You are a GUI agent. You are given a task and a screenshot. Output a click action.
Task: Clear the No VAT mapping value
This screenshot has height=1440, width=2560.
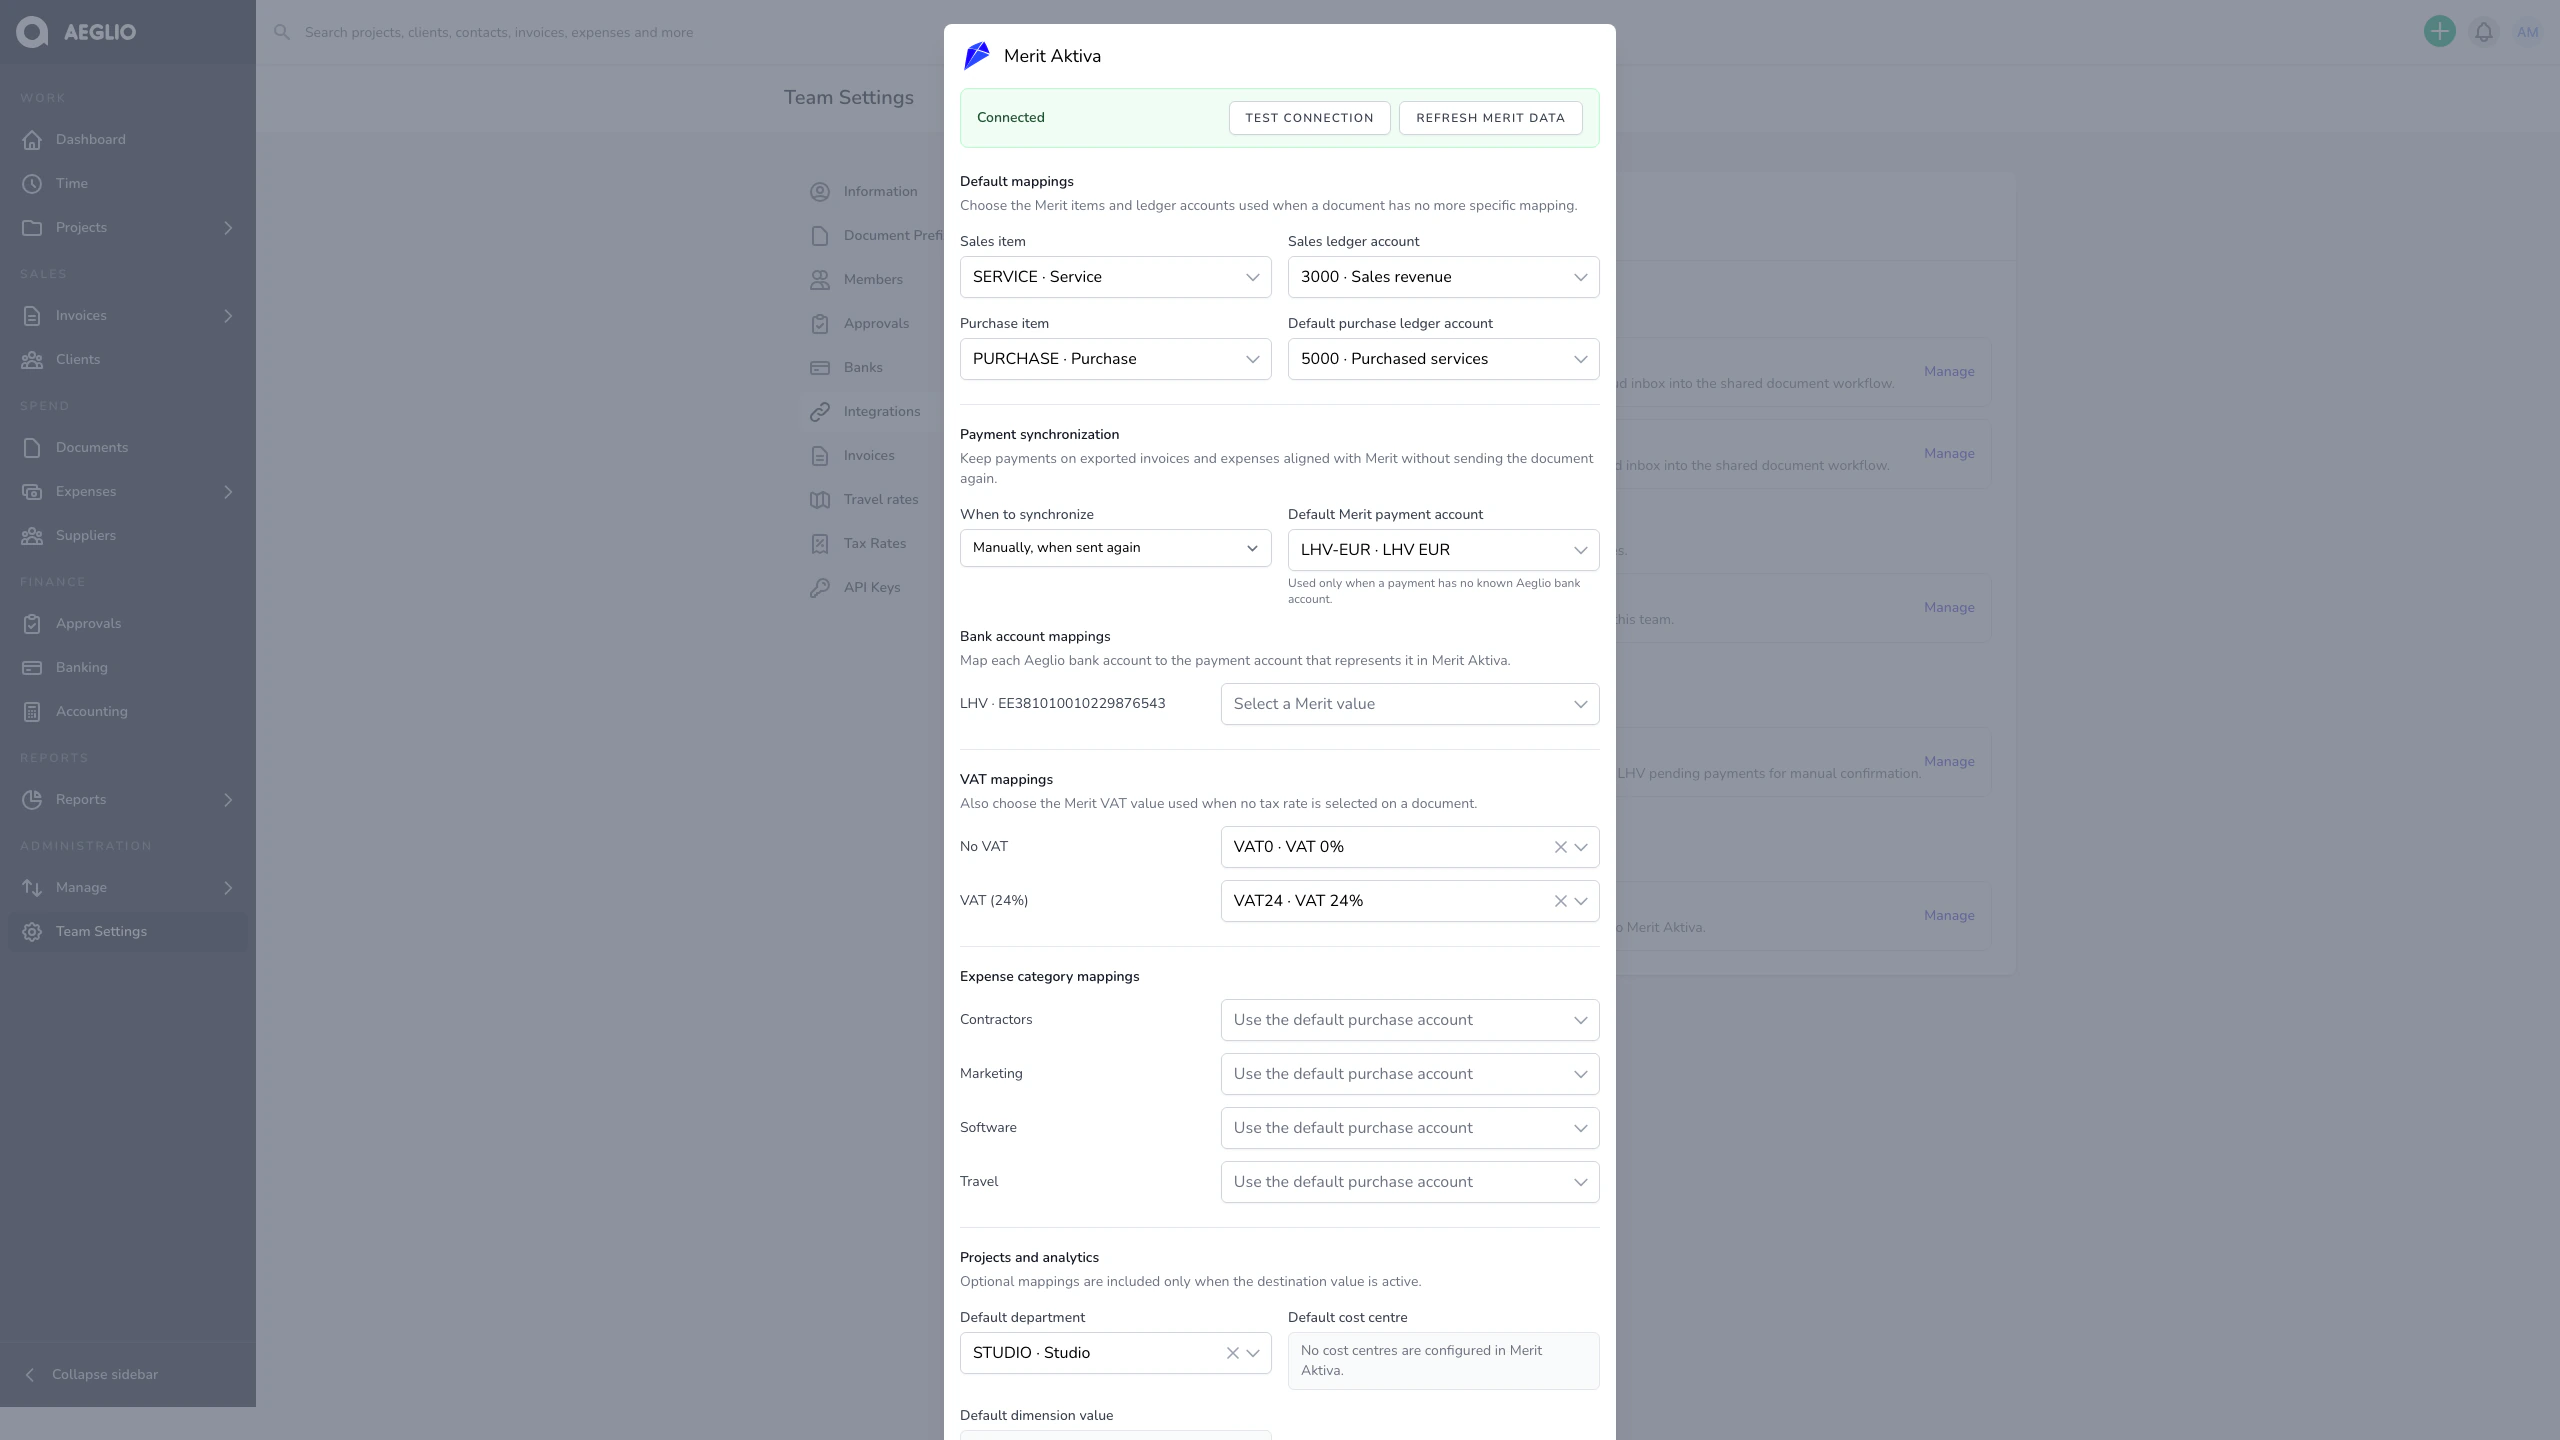click(1560, 847)
